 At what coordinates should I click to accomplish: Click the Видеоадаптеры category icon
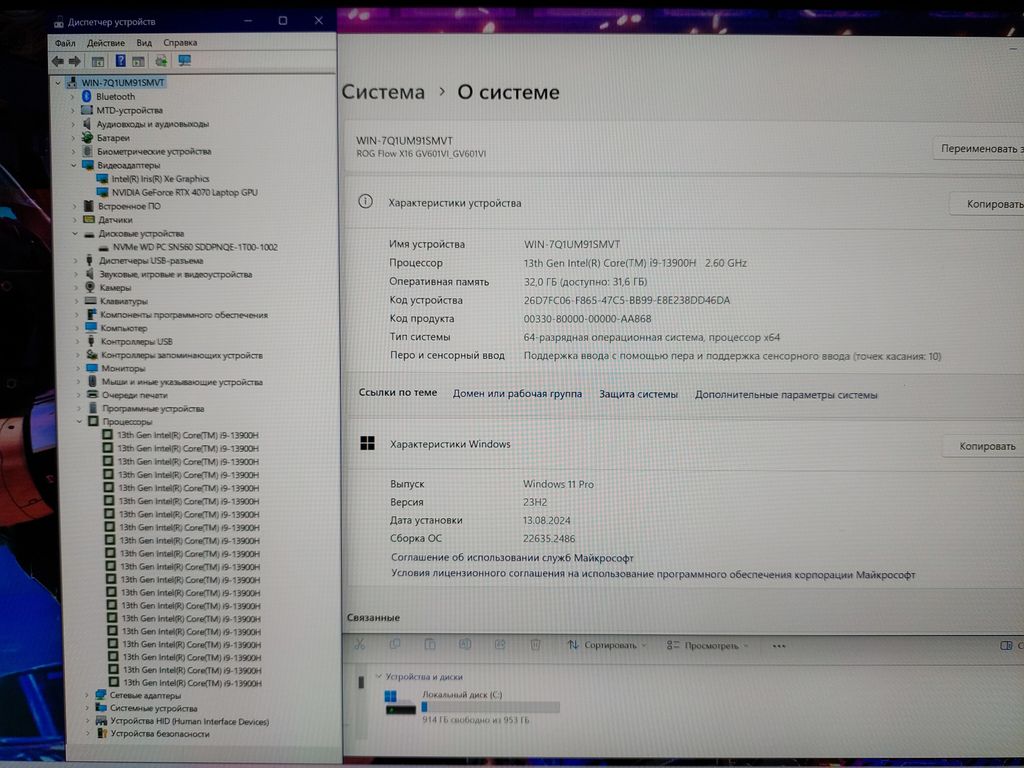pos(88,165)
